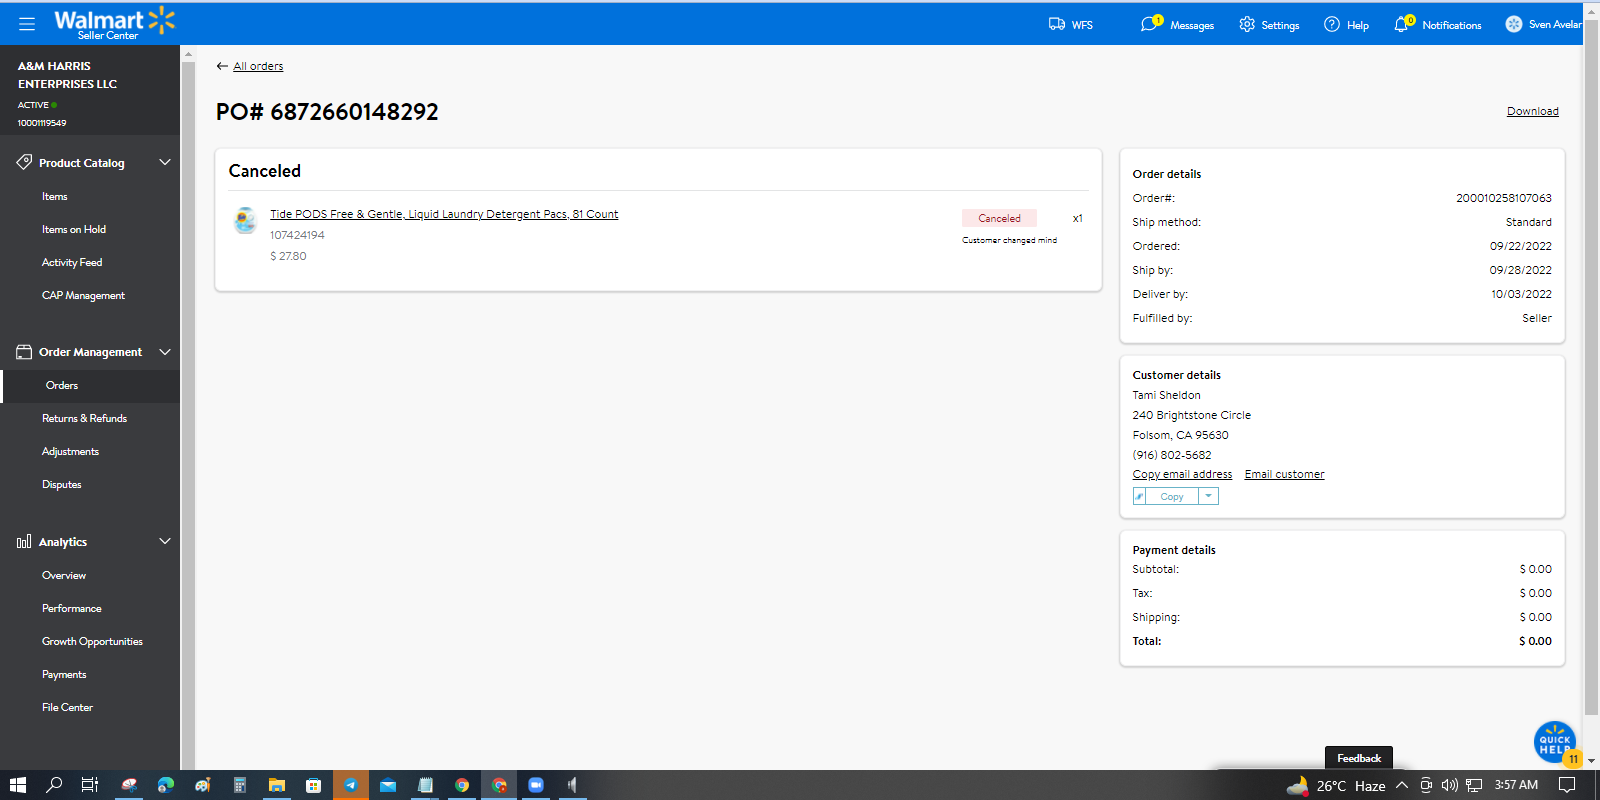Open File Center in the sidebar

tap(67, 707)
